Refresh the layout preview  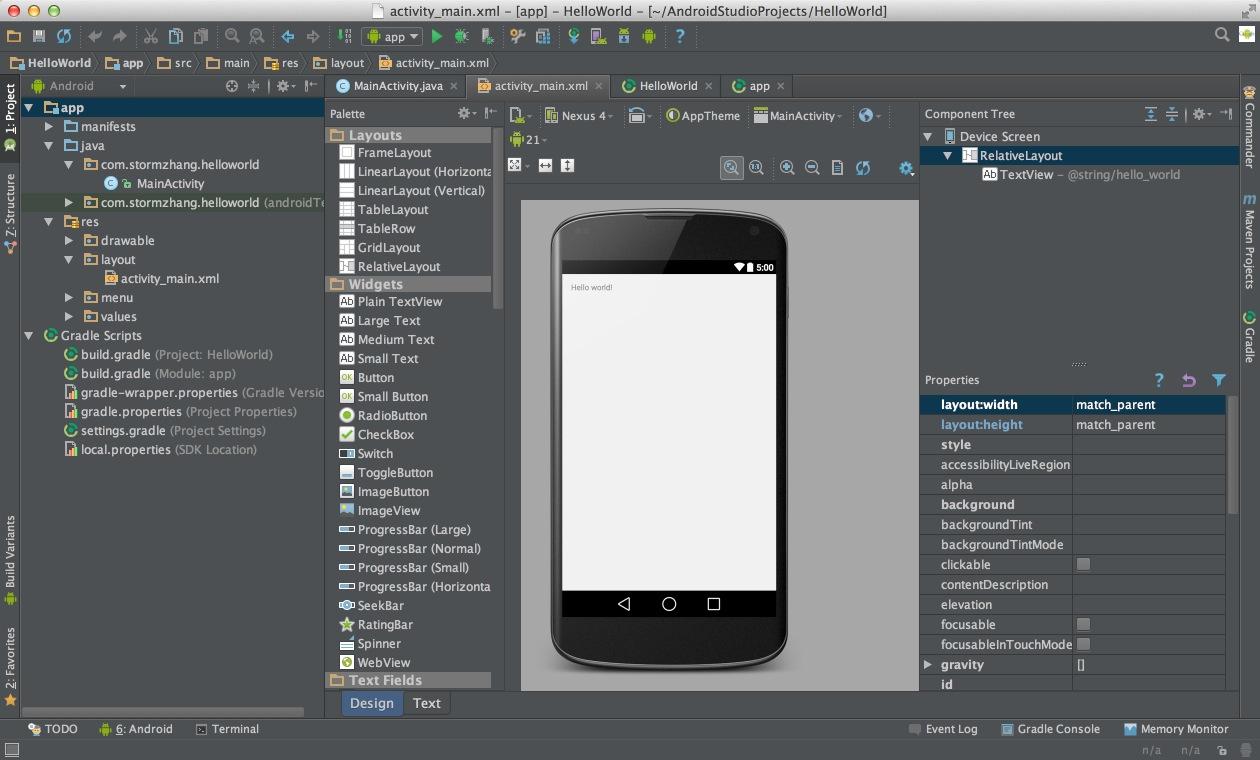(863, 167)
